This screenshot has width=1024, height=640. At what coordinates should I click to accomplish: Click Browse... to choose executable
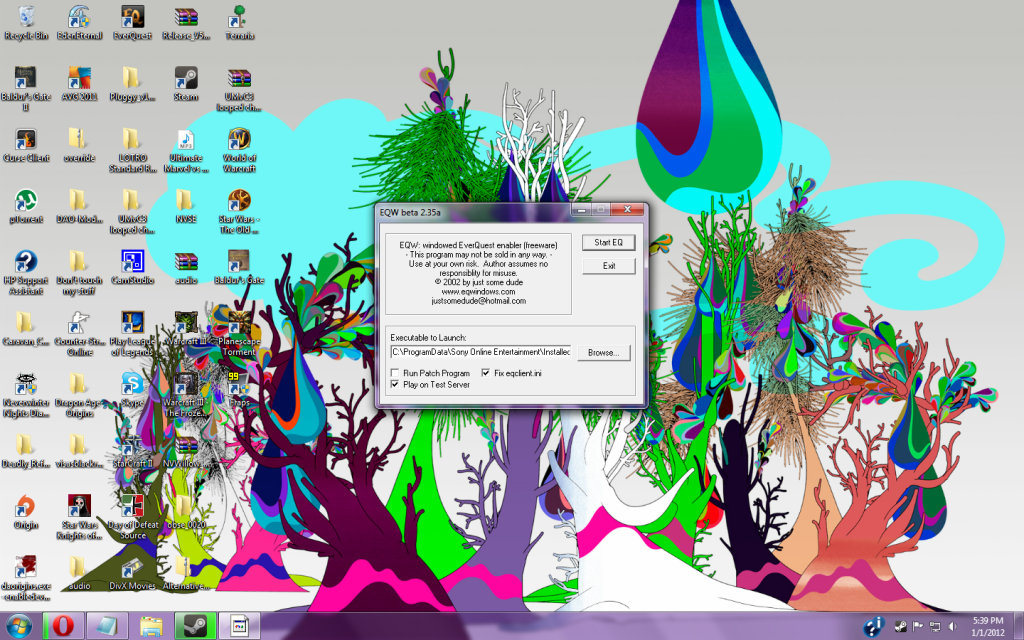pos(603,353)
